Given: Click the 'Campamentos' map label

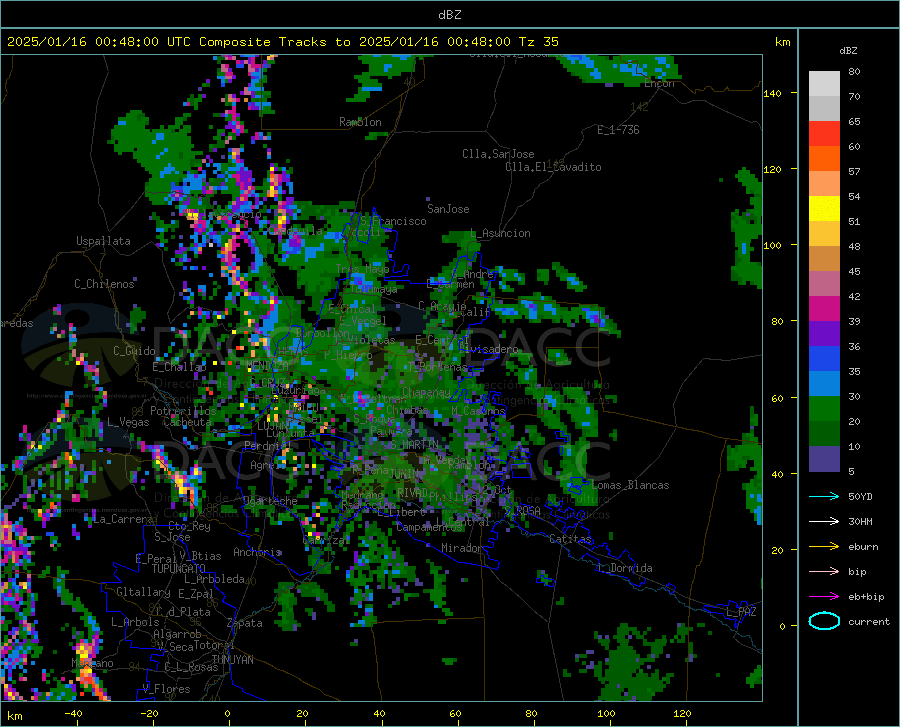Looking at the screenshot, I should 429,527.
